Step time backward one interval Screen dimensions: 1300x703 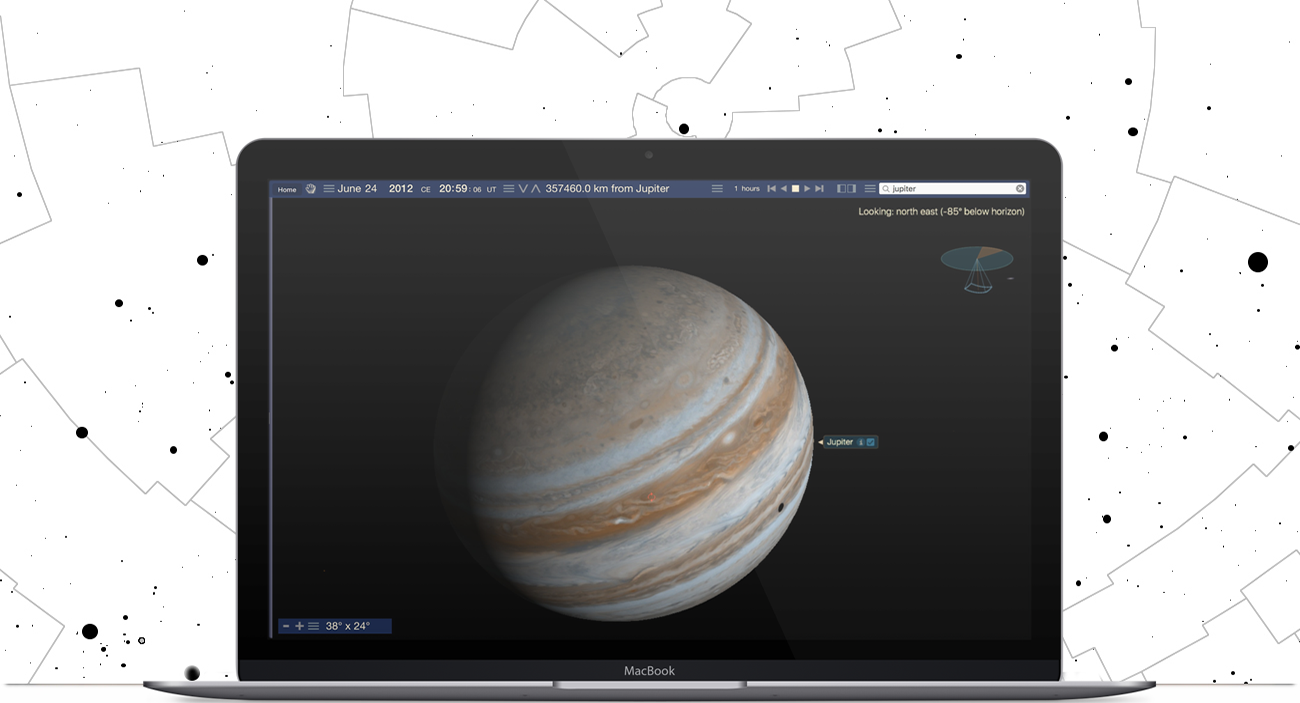click(x=771, y=188)
